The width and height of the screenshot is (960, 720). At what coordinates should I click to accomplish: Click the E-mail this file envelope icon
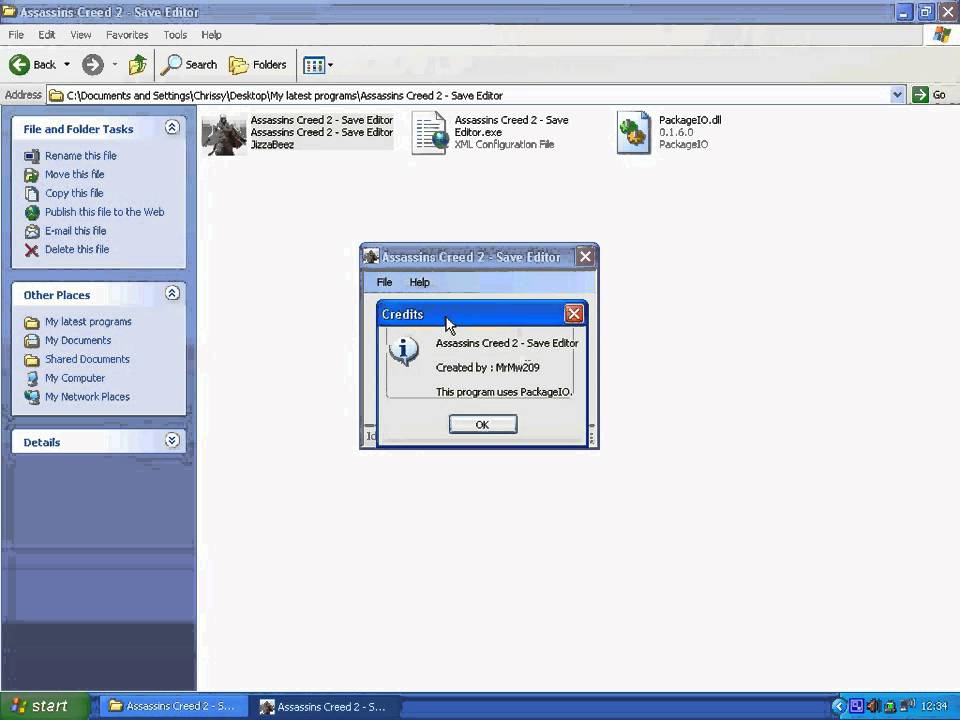[x=32, y=231]
